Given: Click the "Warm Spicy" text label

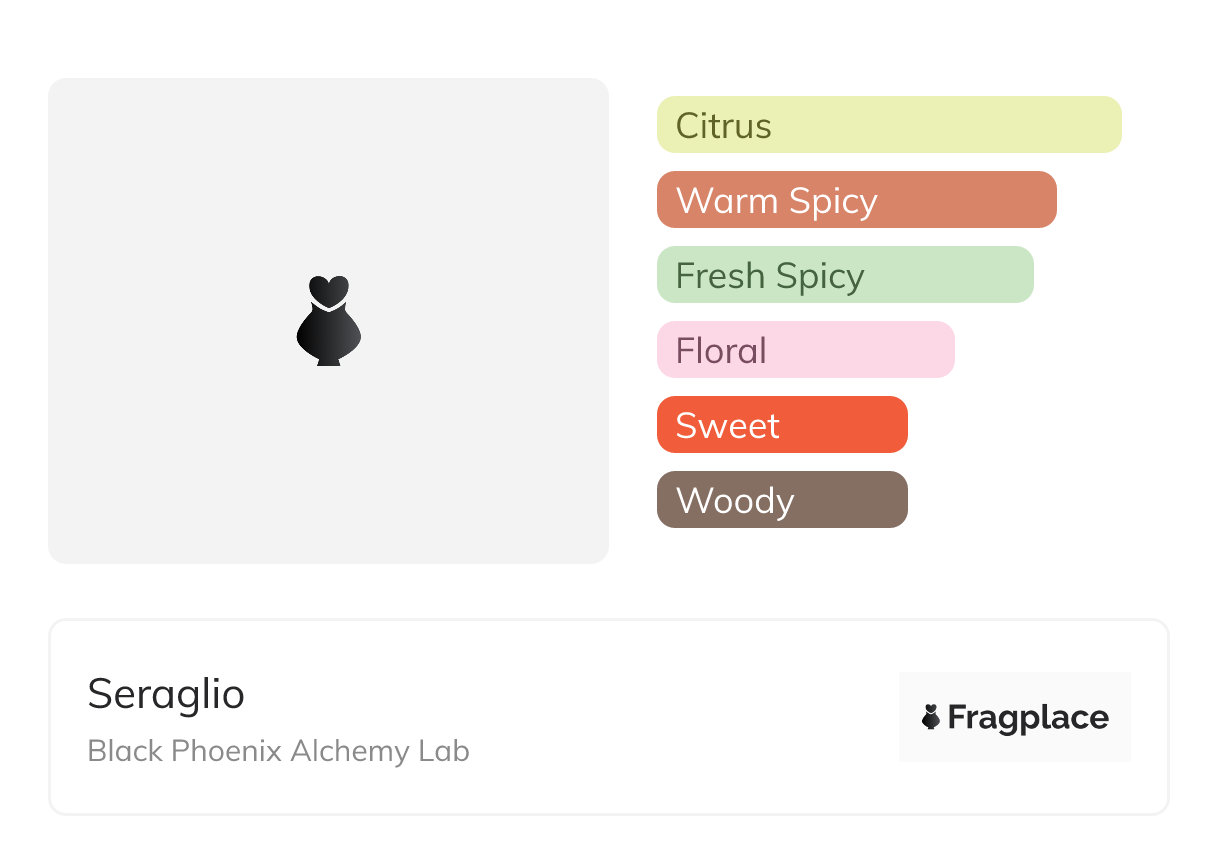Looking at the screenshot, I should click(776, 201).
